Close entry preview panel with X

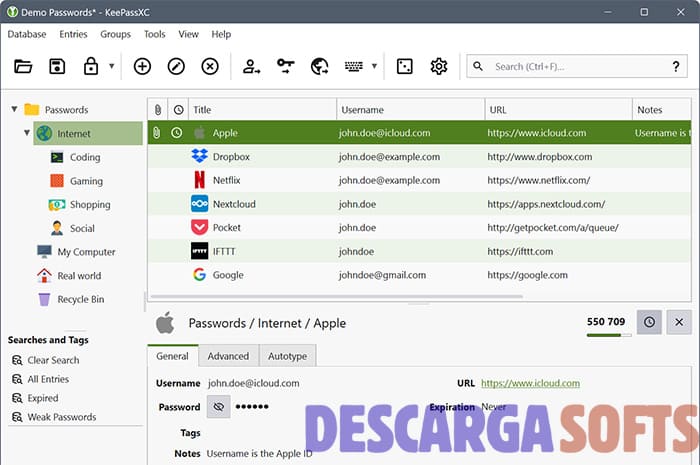coord(679,322)
